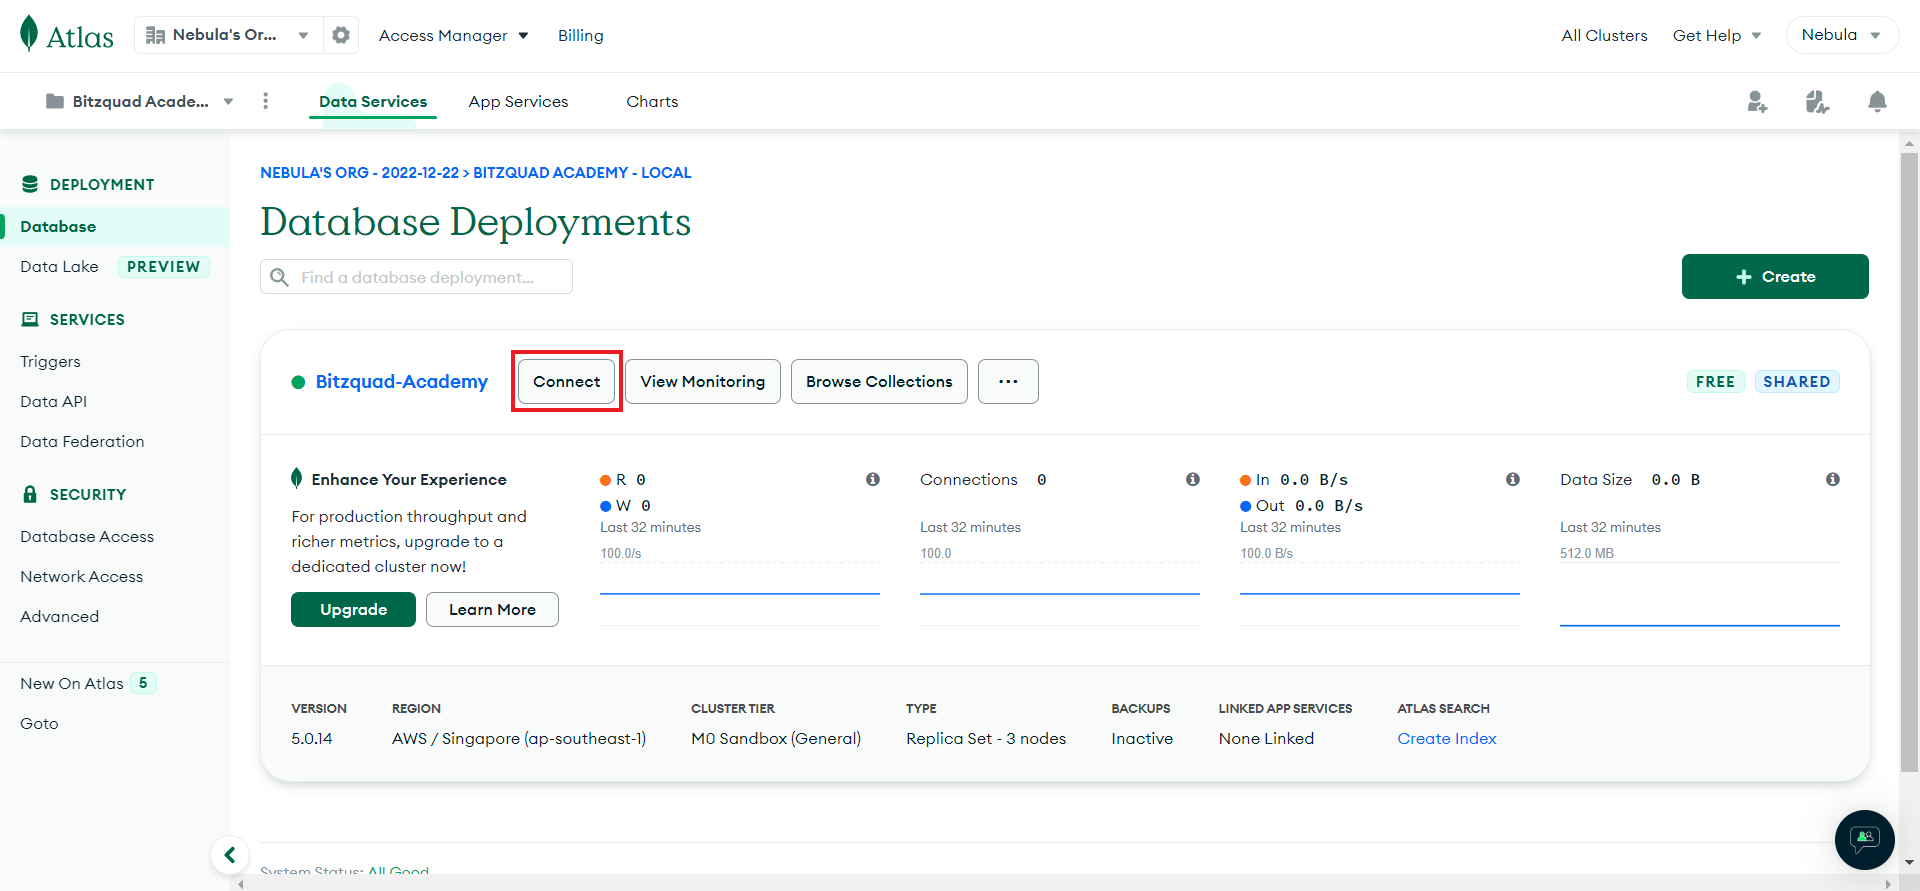This screenshot has height=891, width=1920.
Task: Click info icon next to Data Size
Action: click(1833, 479)
